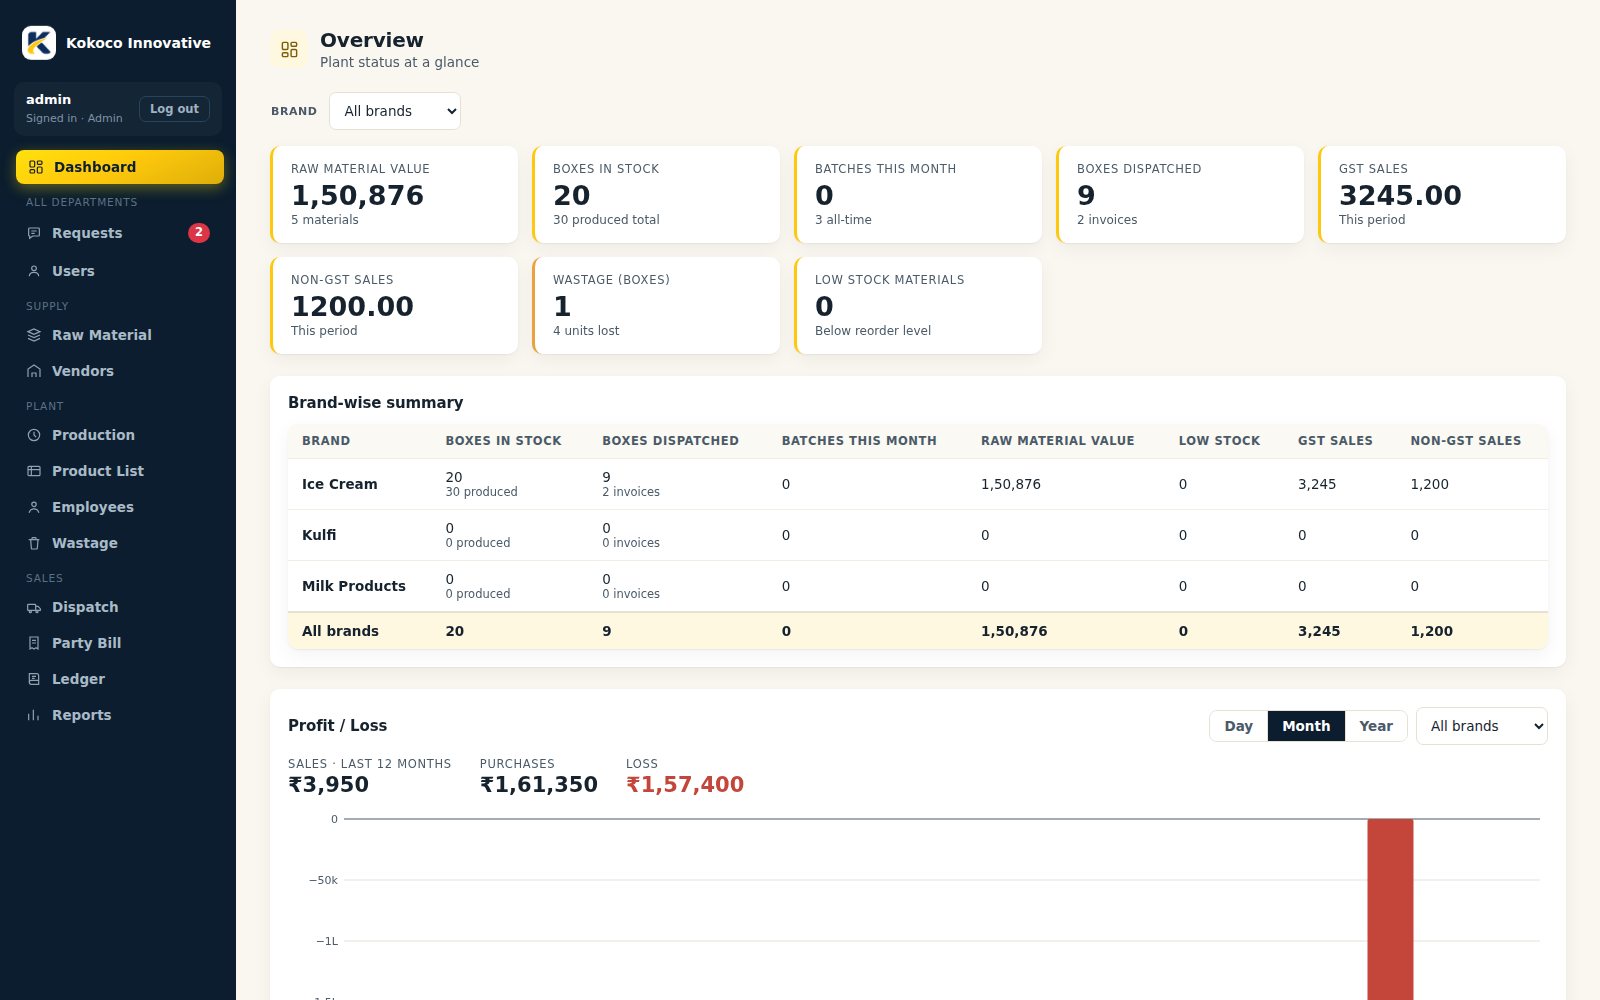Click the Dashboard grid icon in sidebar
Image resolution: width=1600 pixels, height=1000 pixels.
(36, 167)
